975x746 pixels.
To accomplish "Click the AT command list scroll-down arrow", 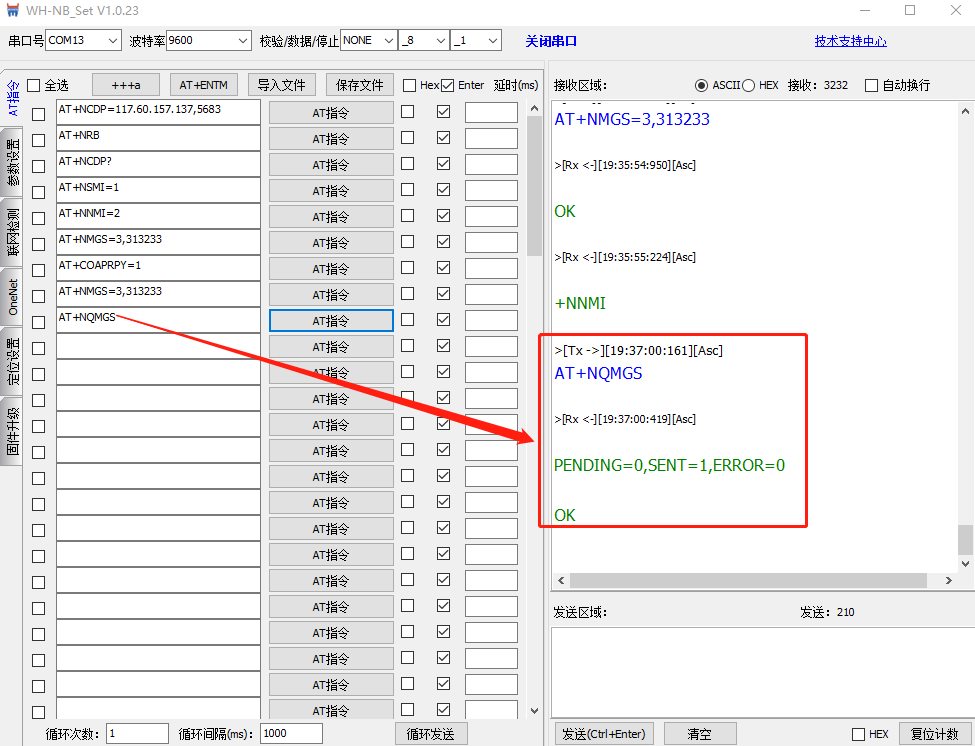I will point(534,711).
